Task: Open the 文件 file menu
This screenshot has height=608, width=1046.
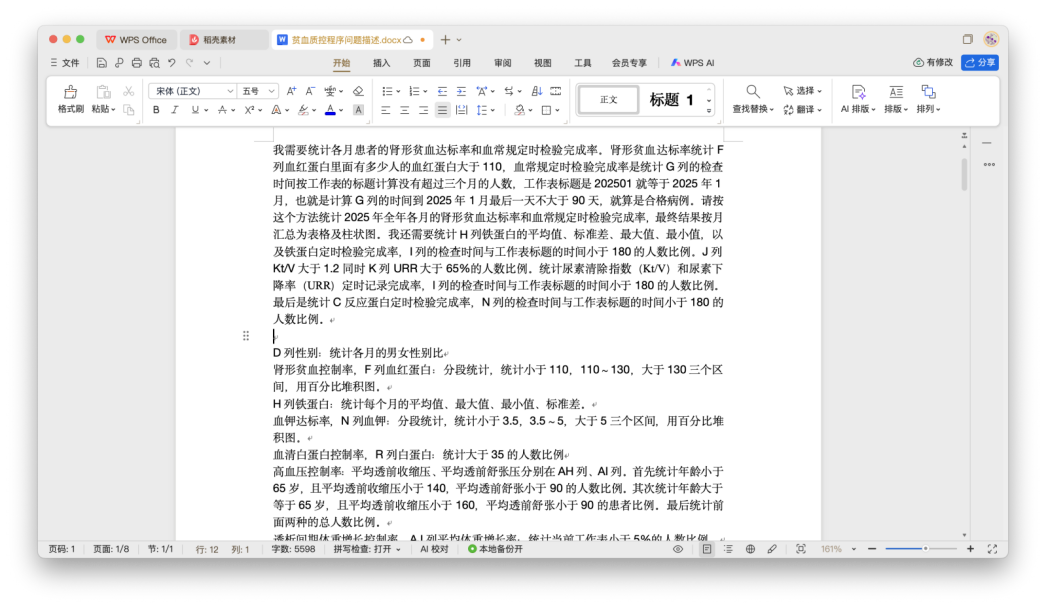Action: (x=65, y=63)
